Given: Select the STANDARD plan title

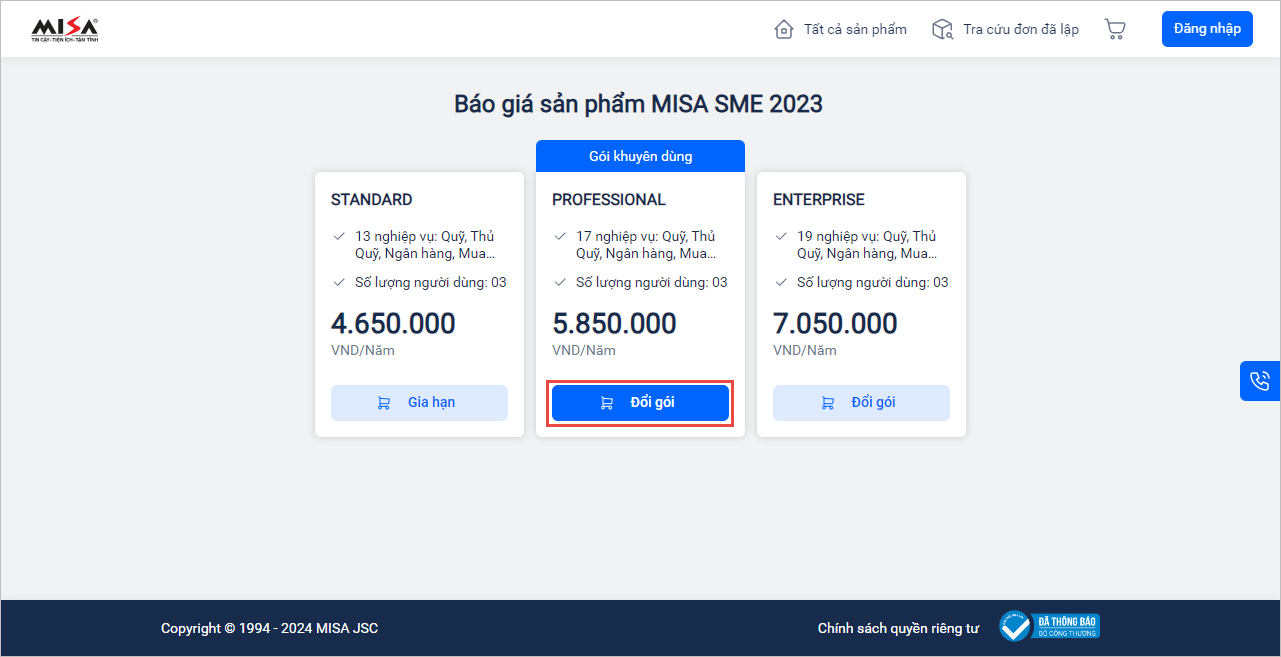Looking at the screenshot, I should pyautogui.click(x=372, y=200).
